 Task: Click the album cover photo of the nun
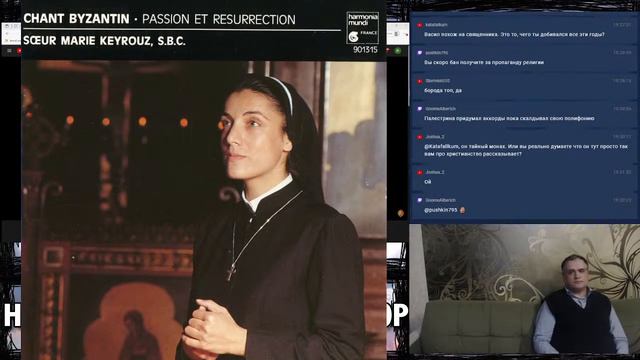(x=204, y=210)
